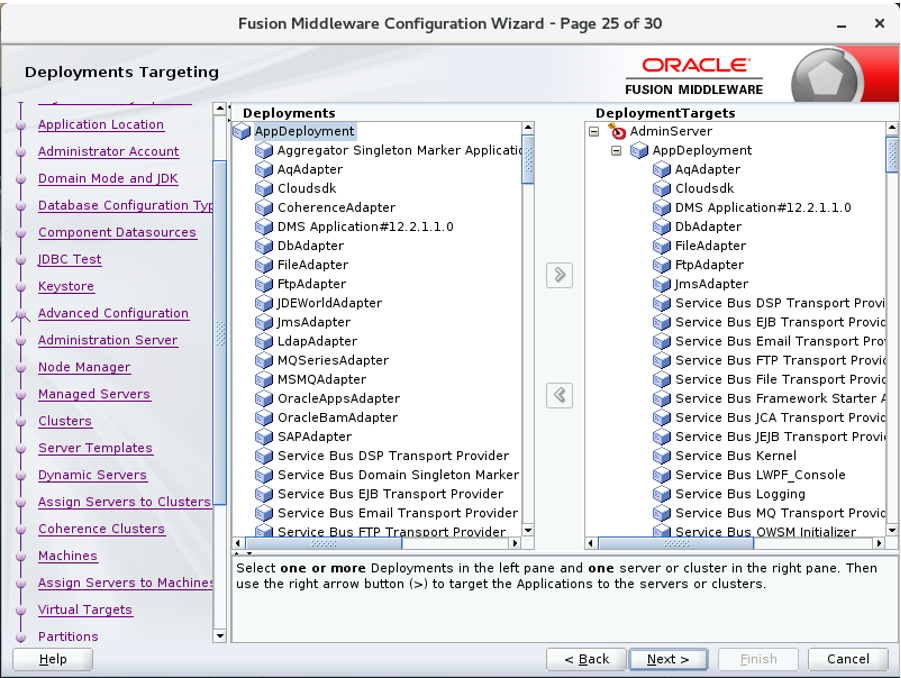
Task: Click the Service Bus Framework Starter cube icon
Action: tap(662, 399)
